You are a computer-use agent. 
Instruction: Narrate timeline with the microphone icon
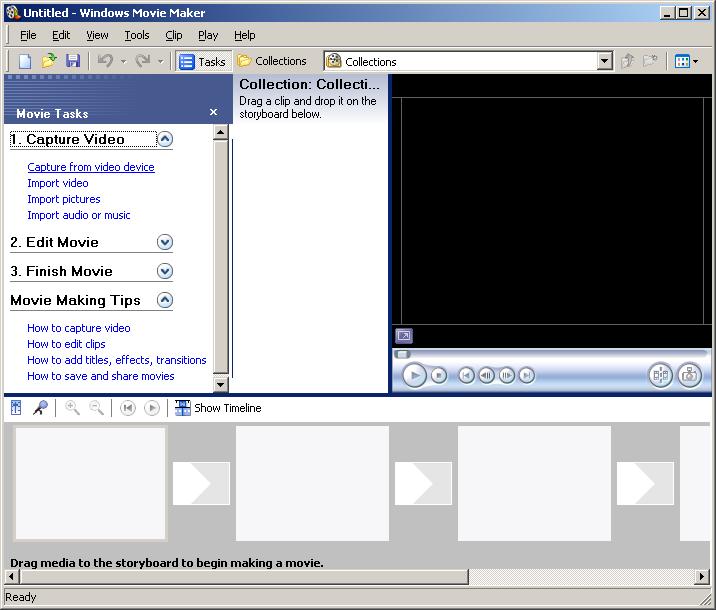point(40,408)
